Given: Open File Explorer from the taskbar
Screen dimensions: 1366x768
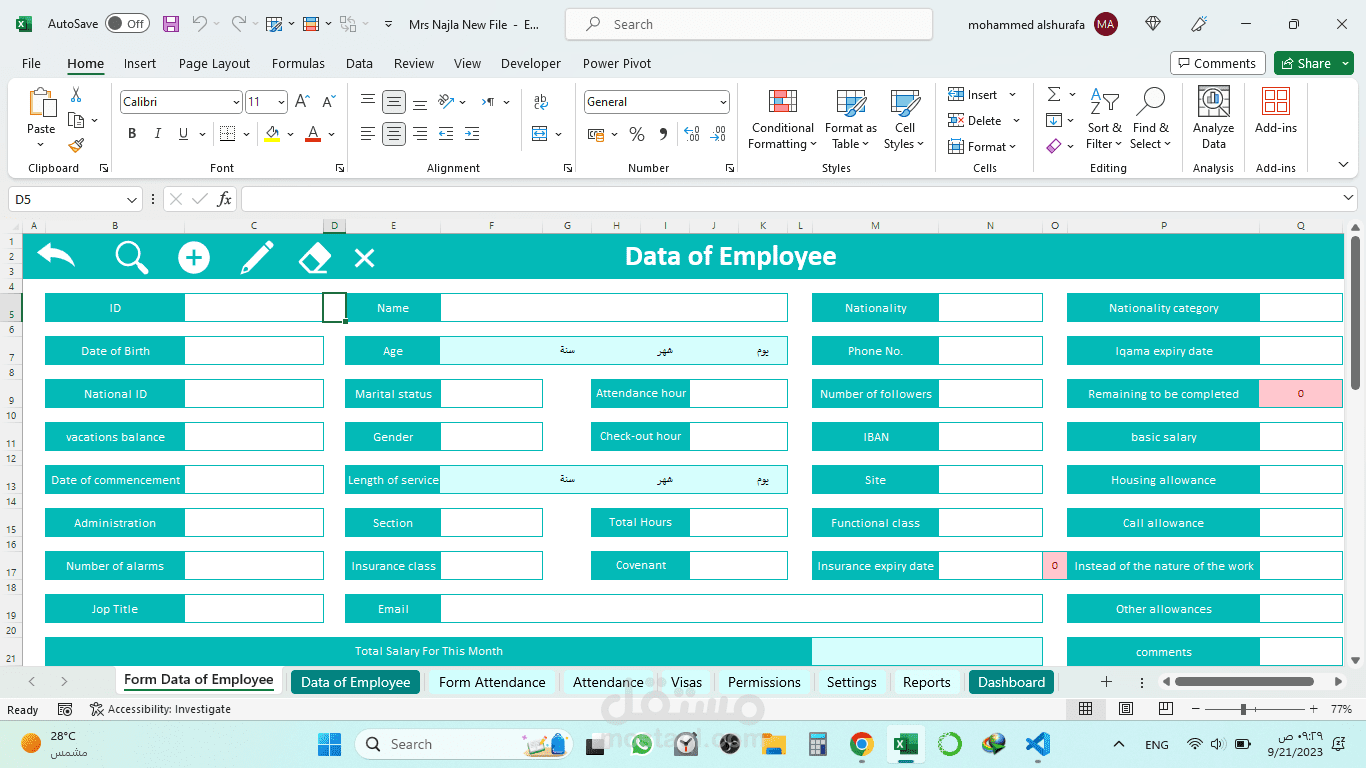Looking at the screenshot, I should 773,744.
